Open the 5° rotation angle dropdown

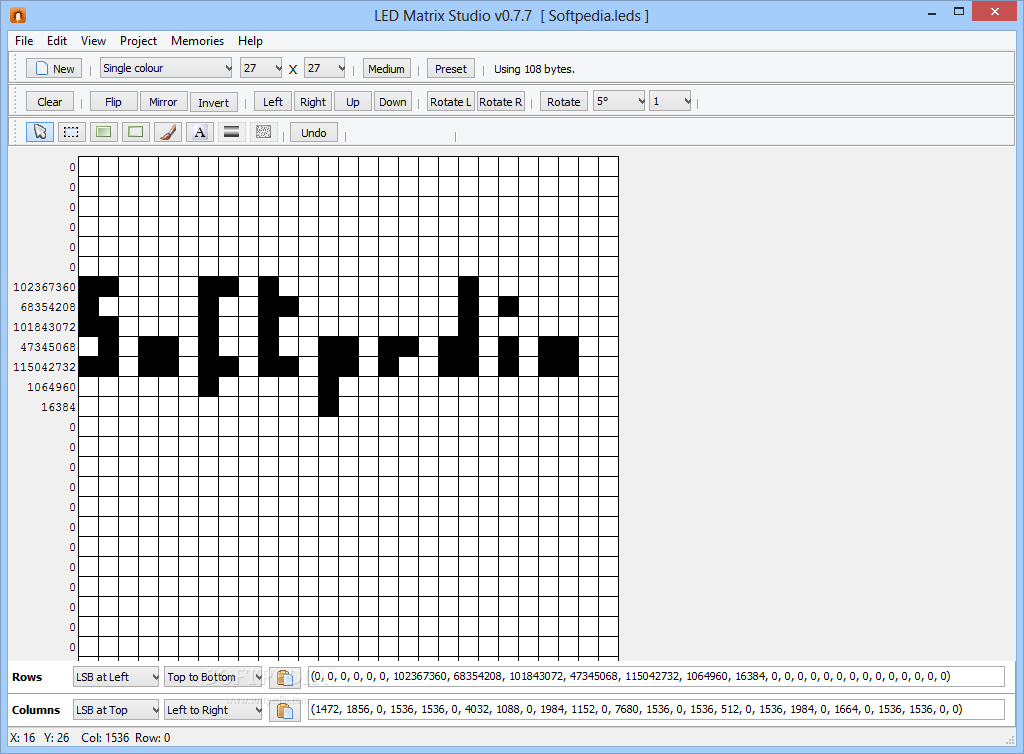pyautogui.click(x=619, y=101)
